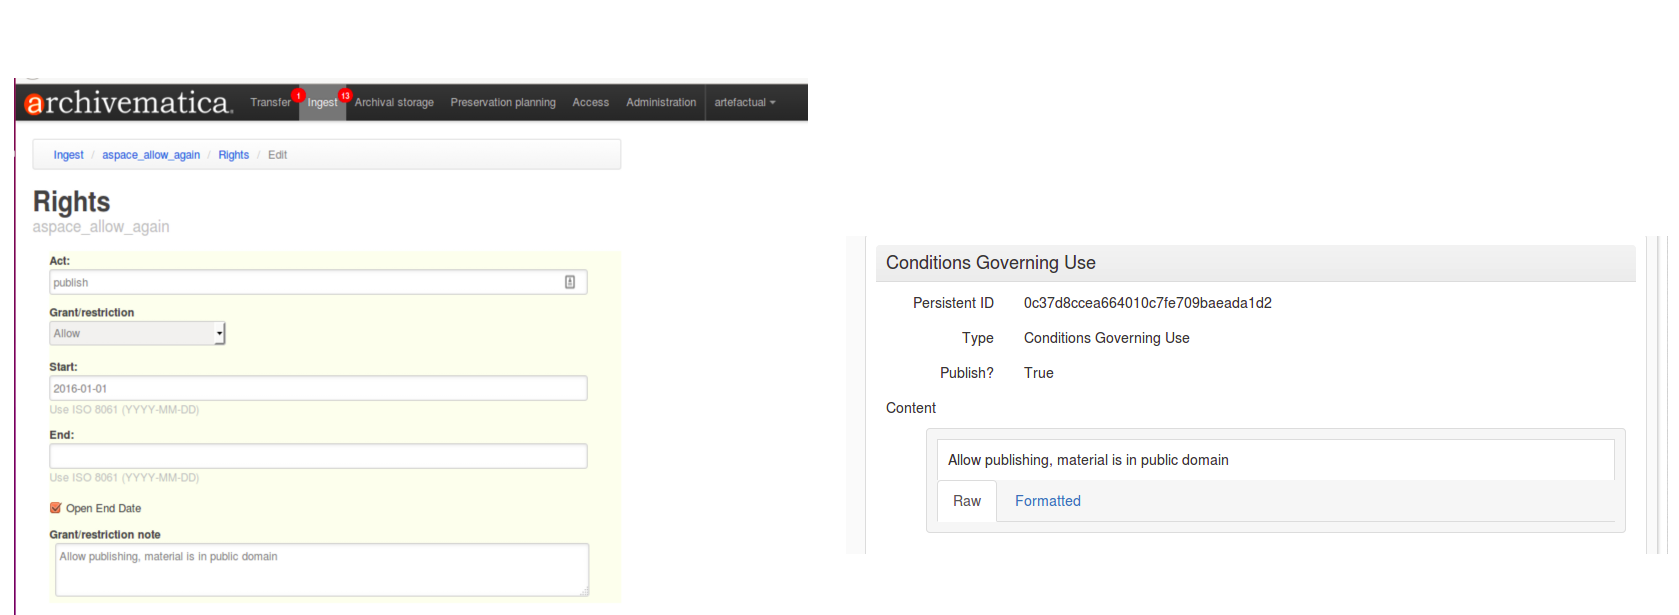Expand the artefactual user menu
The height and width of the screenshot is (615, 1679).
[x=744, y=103]
